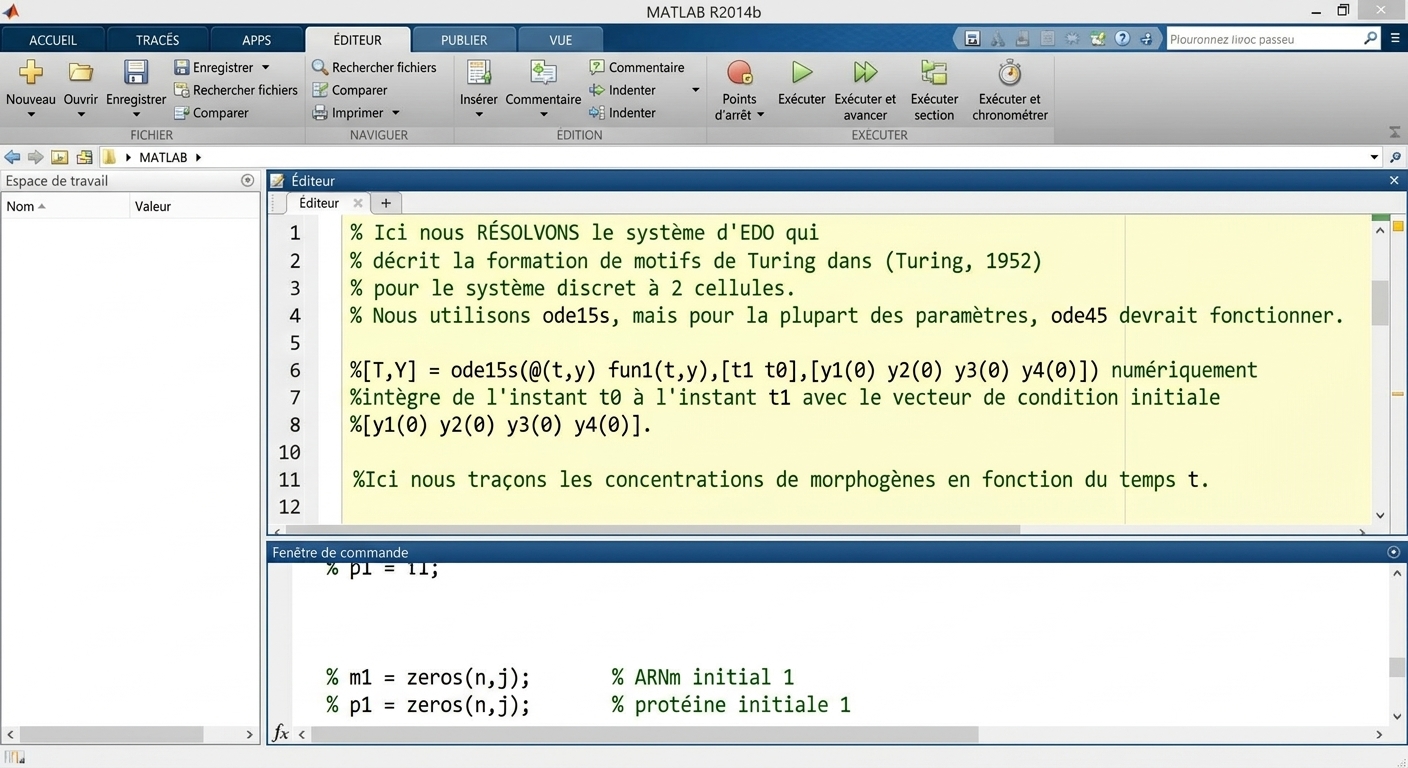The image size is (1408, 768).
Task: Click the line "%[y1(0) y2(0) y3(0) y4(0)]."
Action: point(501,425)
